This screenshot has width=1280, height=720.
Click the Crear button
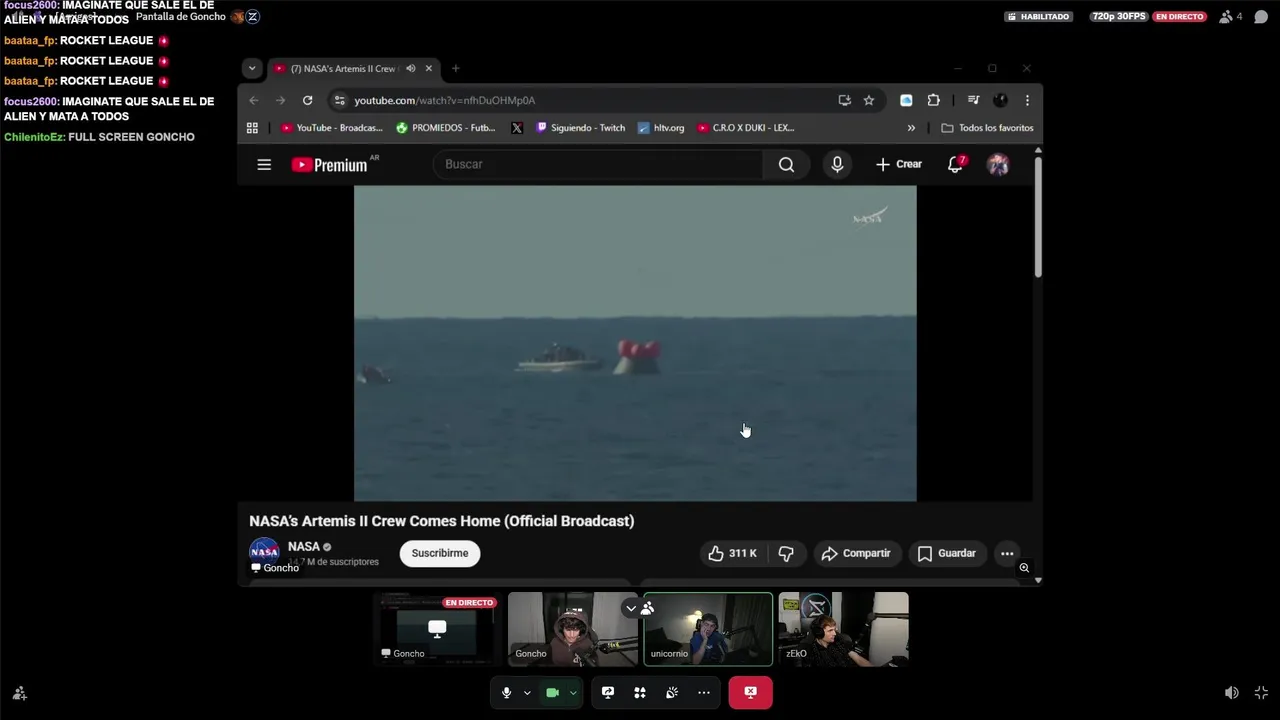[x=899, y=164]
